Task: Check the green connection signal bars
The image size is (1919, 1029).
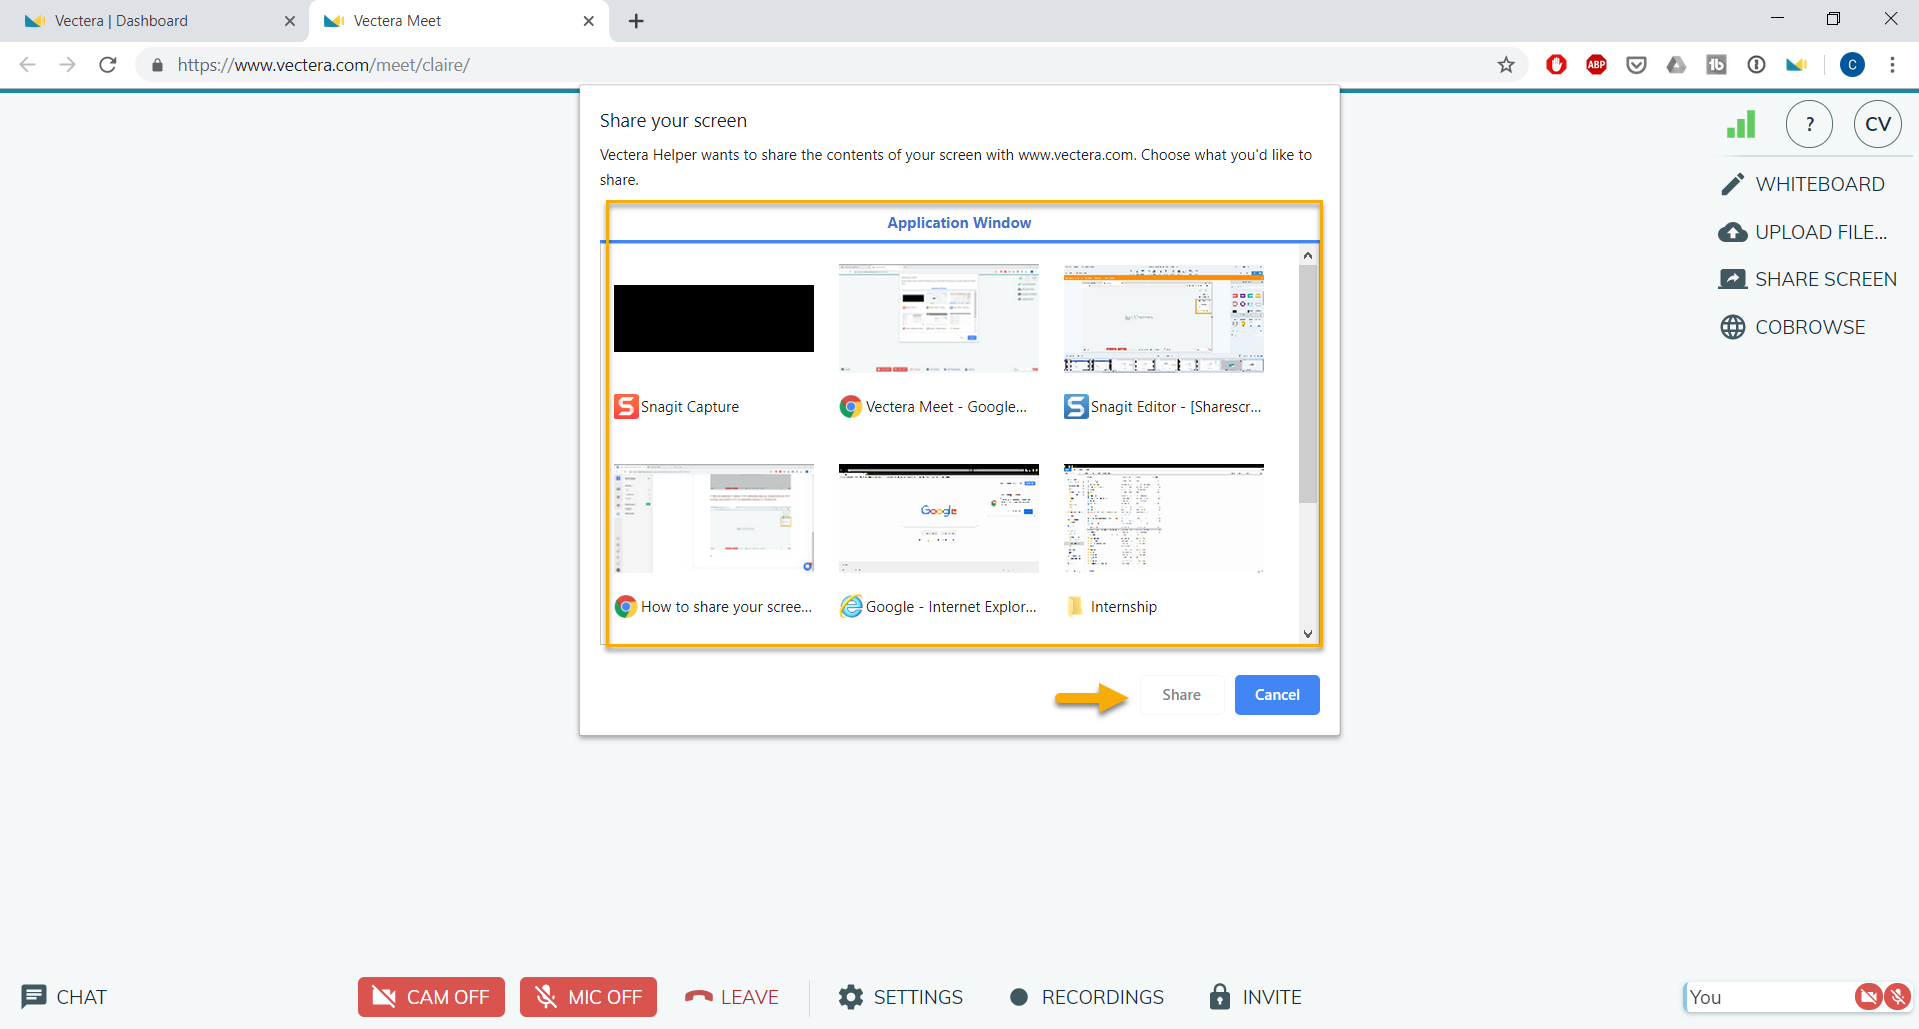Action: click(1741, 124)
